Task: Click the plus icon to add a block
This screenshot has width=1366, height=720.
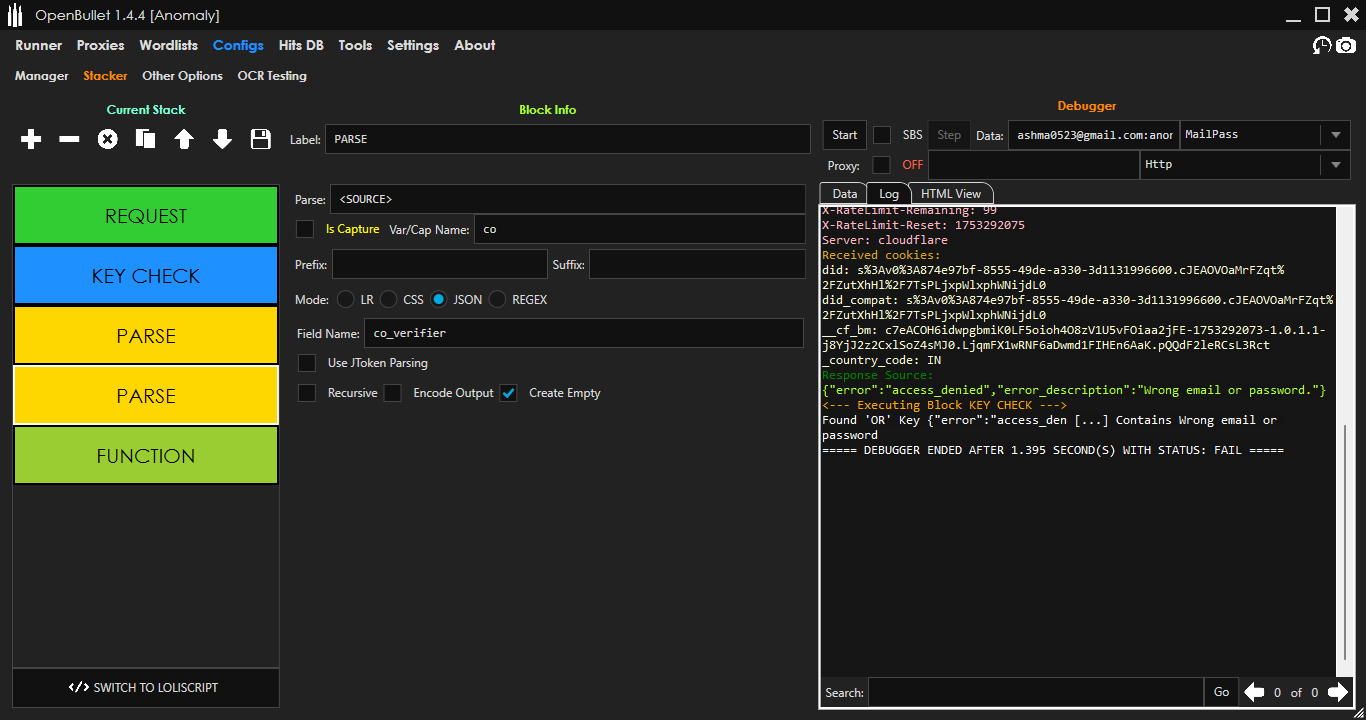Action: (x=31, y=140)
